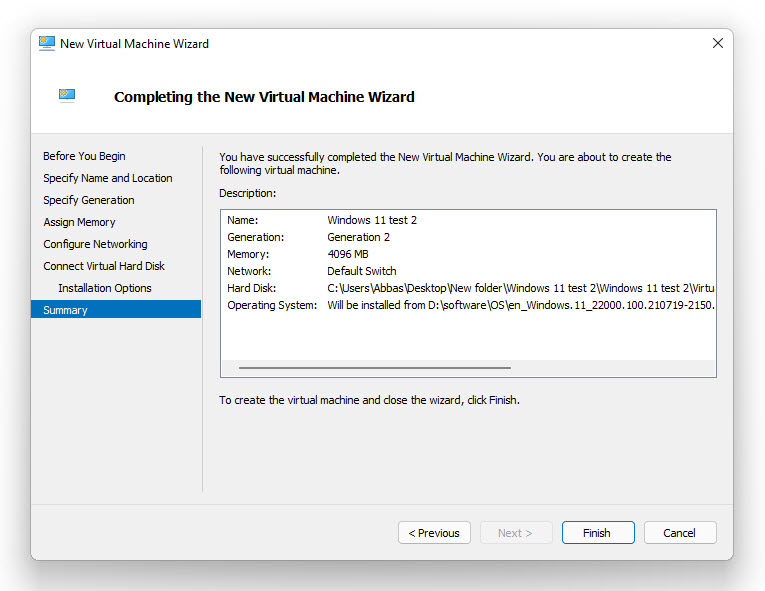Close the New Virtual Machine Wizard
The width and height of the screenshot is (765, 591).
point(717,43)
